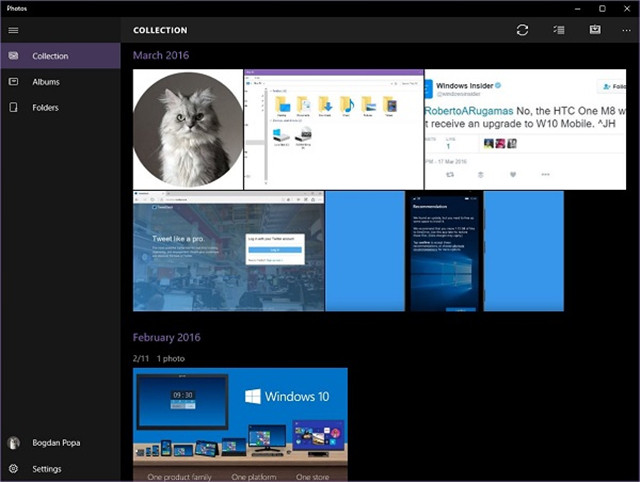
Task: Click the Import photos icon
Action: [x=595, y=29]
